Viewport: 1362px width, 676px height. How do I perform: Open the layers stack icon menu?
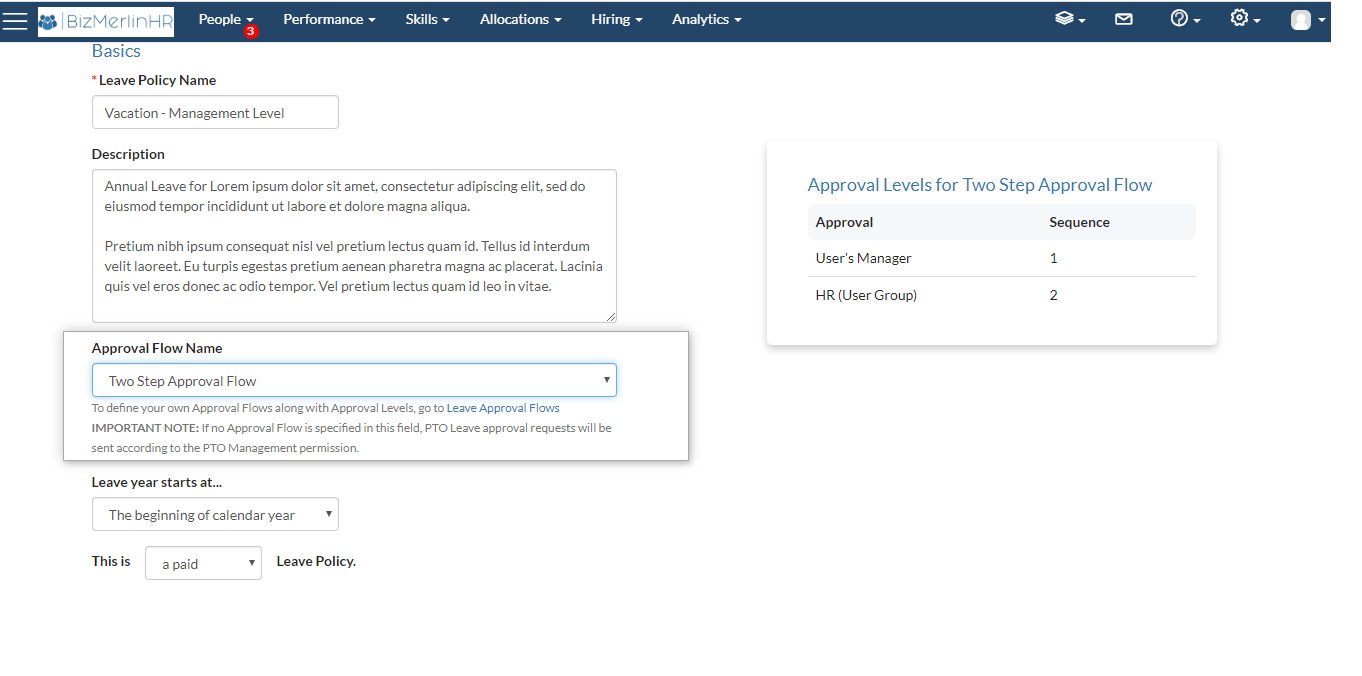[x=1070, y=19]
